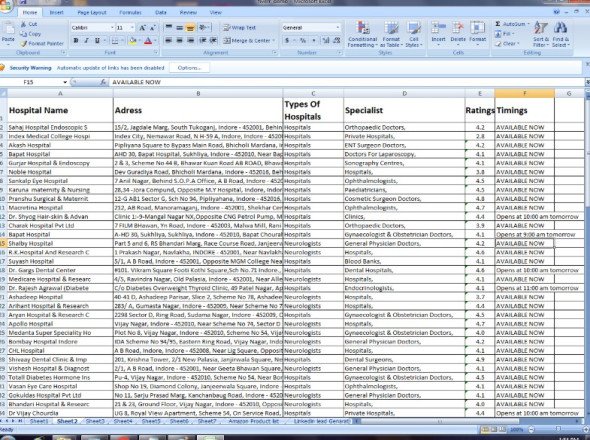Apply top vertical alignment

click(x=169, y=27)
